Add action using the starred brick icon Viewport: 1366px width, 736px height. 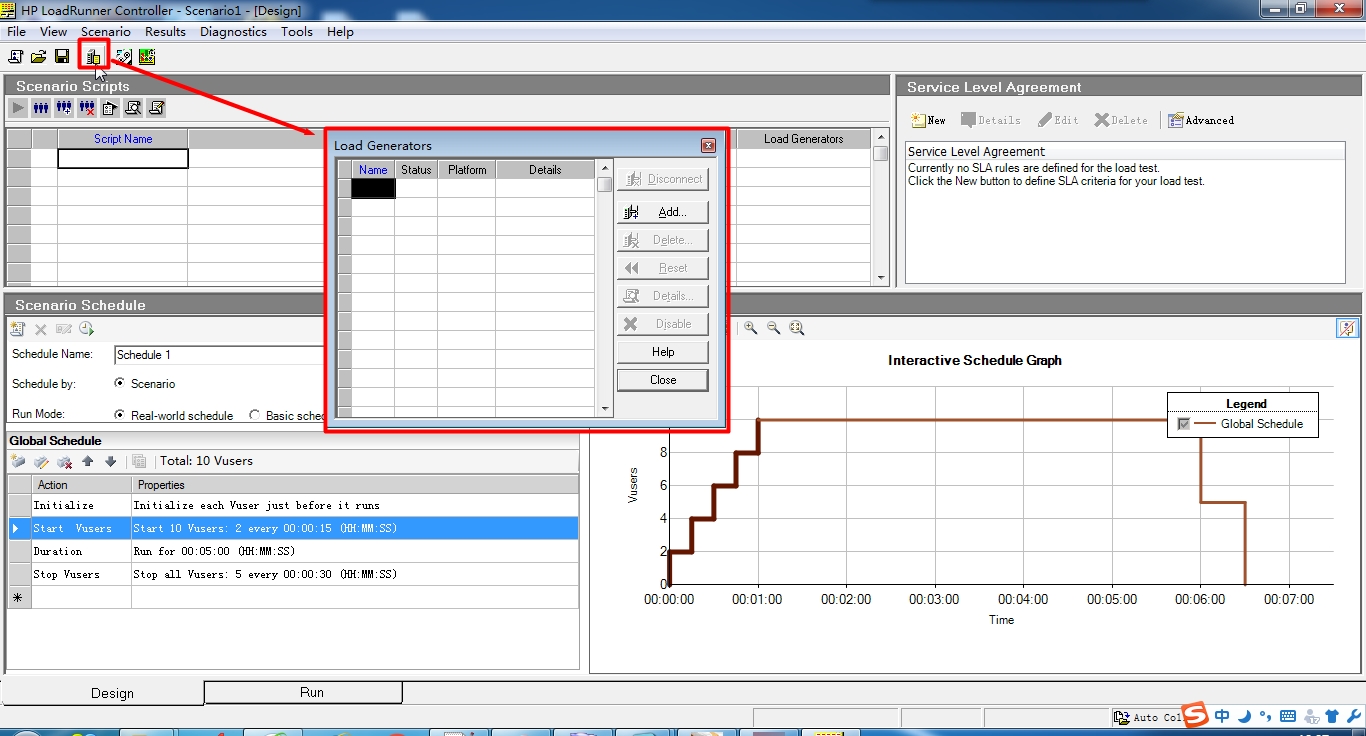[x=18, y=462]
